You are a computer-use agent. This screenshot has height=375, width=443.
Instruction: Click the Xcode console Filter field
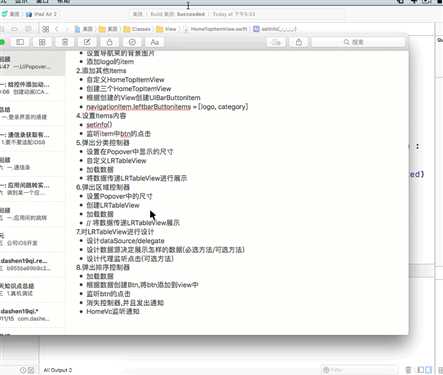pyautogui.click(x=358, y=370)
